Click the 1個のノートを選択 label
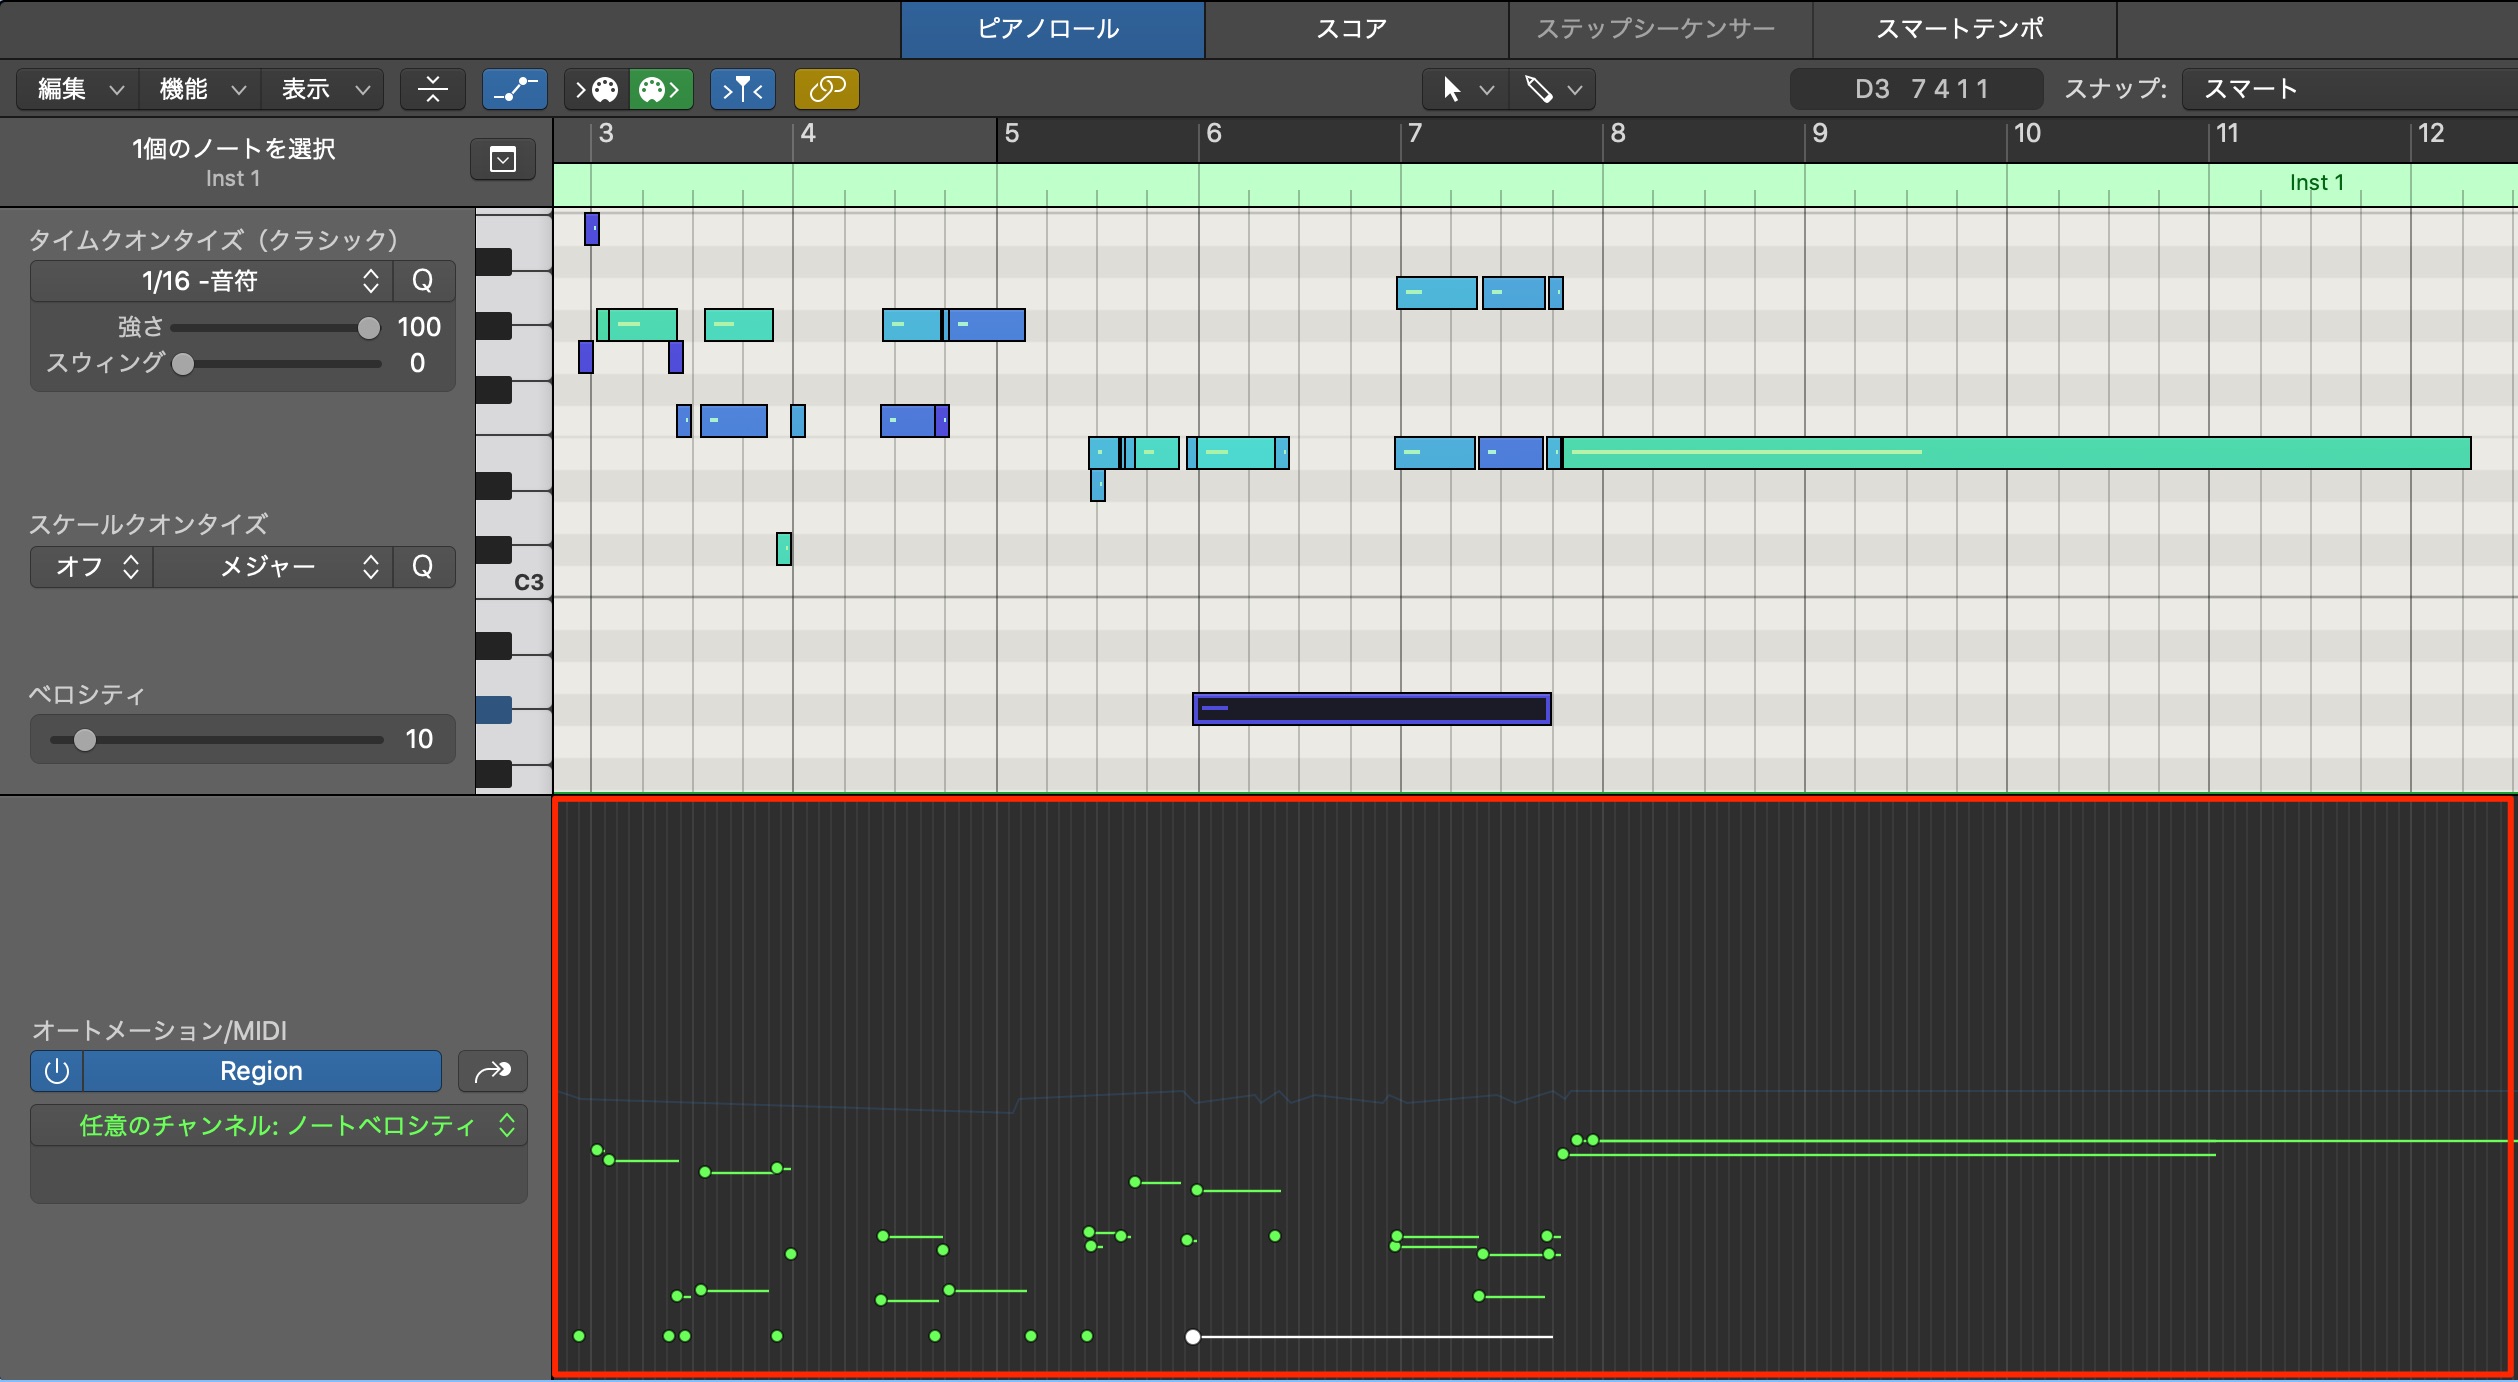This screenshot has height=1382, width=2518. 233,149
